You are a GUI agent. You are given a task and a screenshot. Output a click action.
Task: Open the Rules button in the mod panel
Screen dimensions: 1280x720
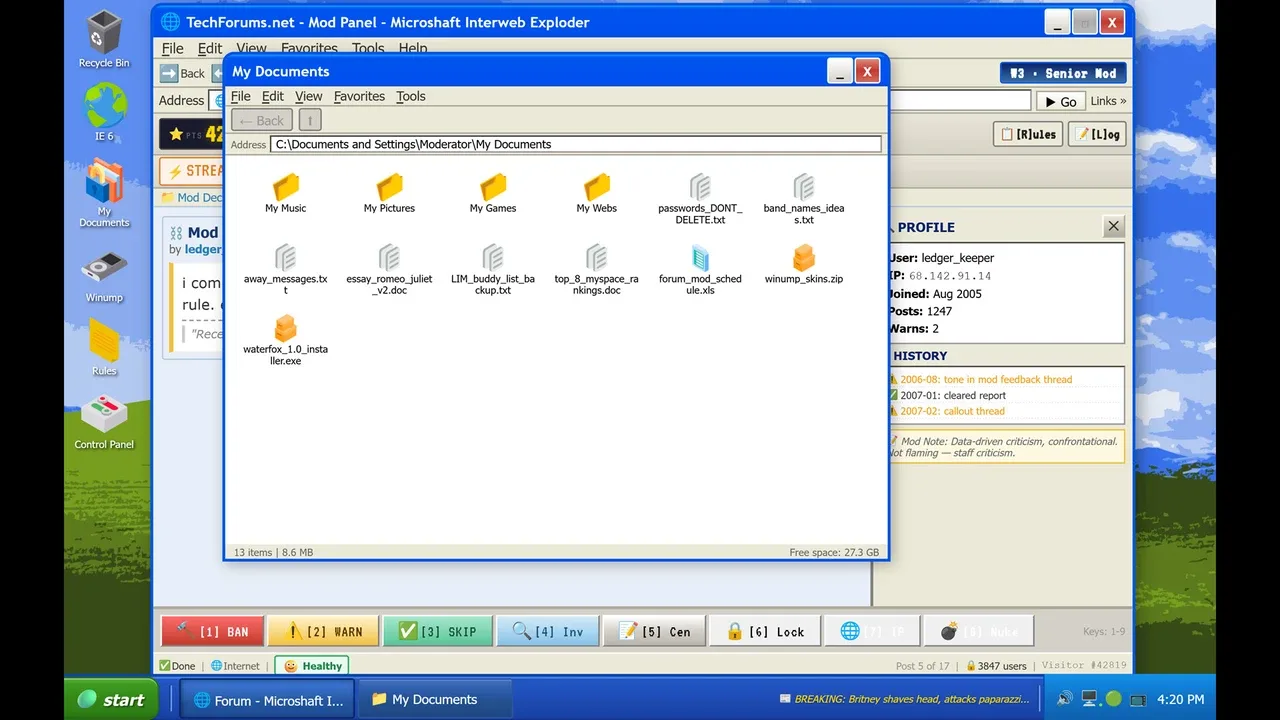pyautogui.click(x=1028, y=134)
